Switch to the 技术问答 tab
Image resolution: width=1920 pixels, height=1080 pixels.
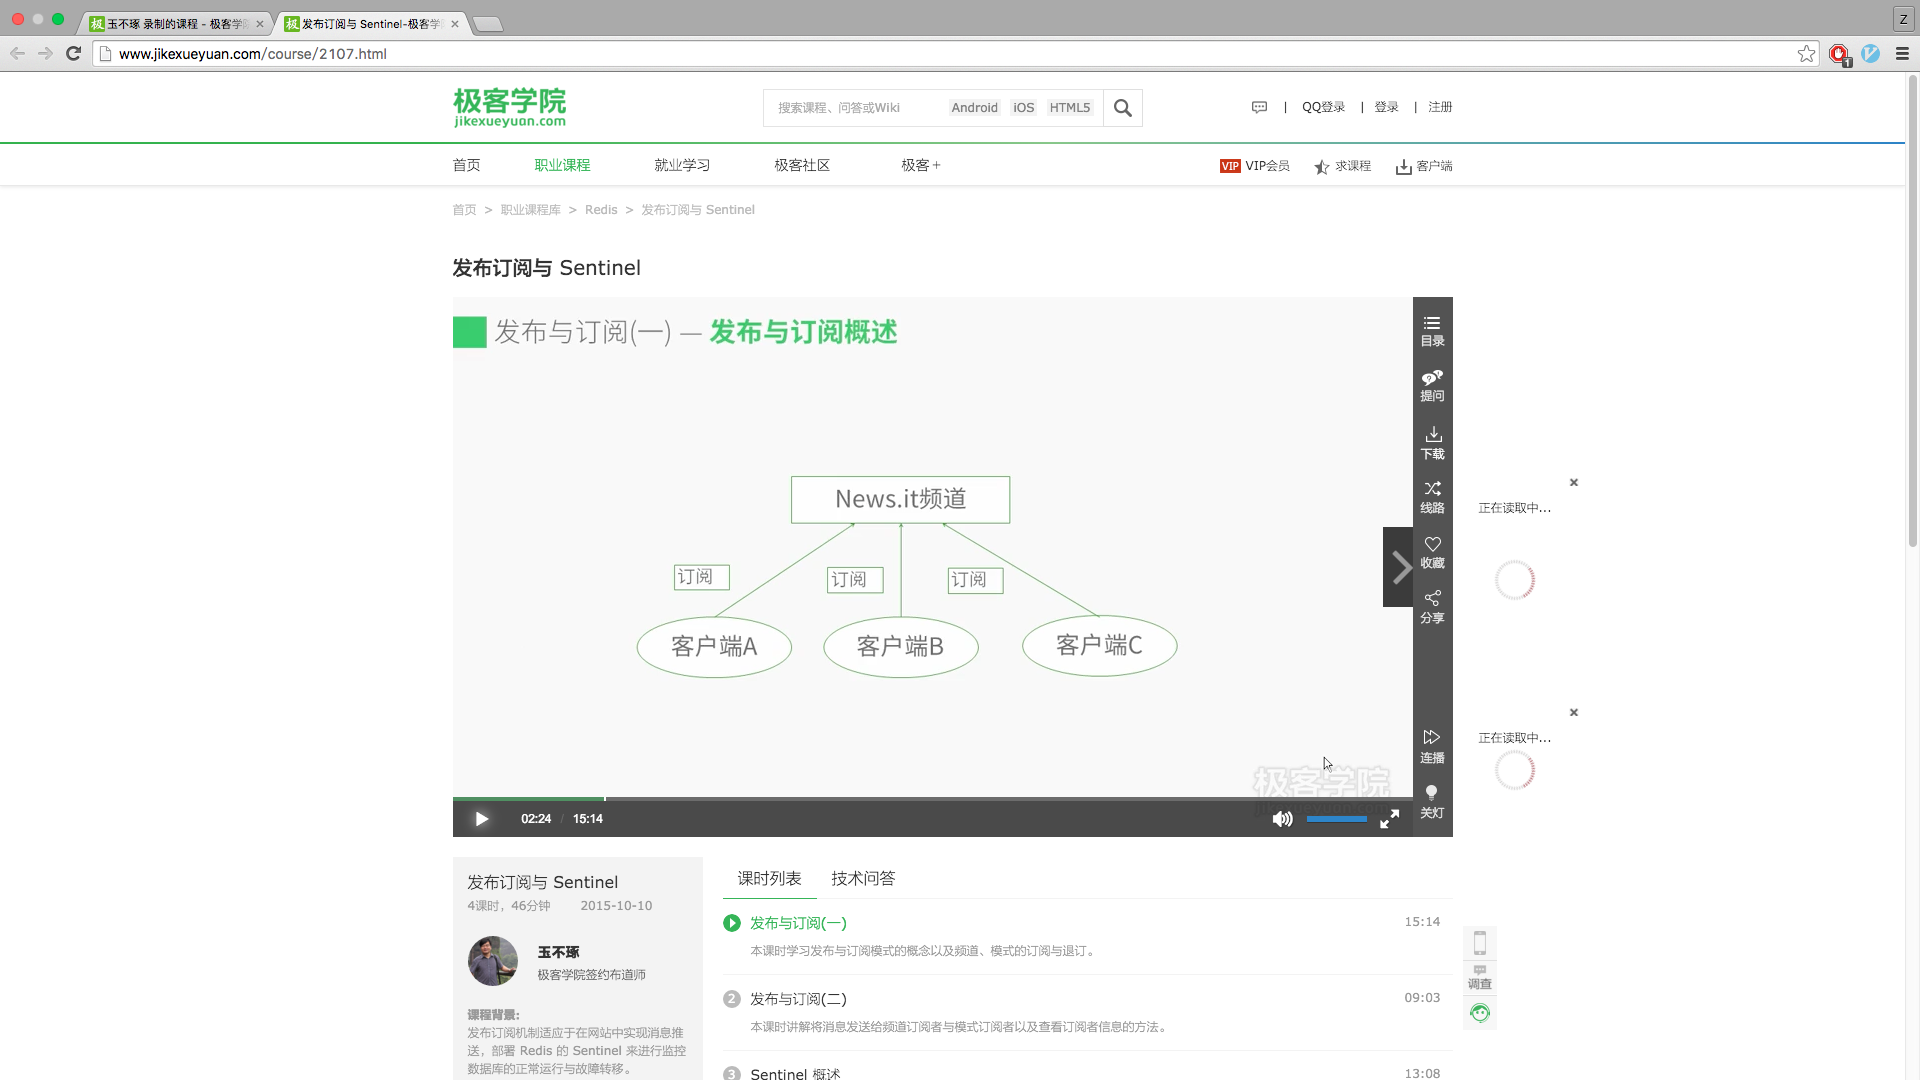pos(862,878)
